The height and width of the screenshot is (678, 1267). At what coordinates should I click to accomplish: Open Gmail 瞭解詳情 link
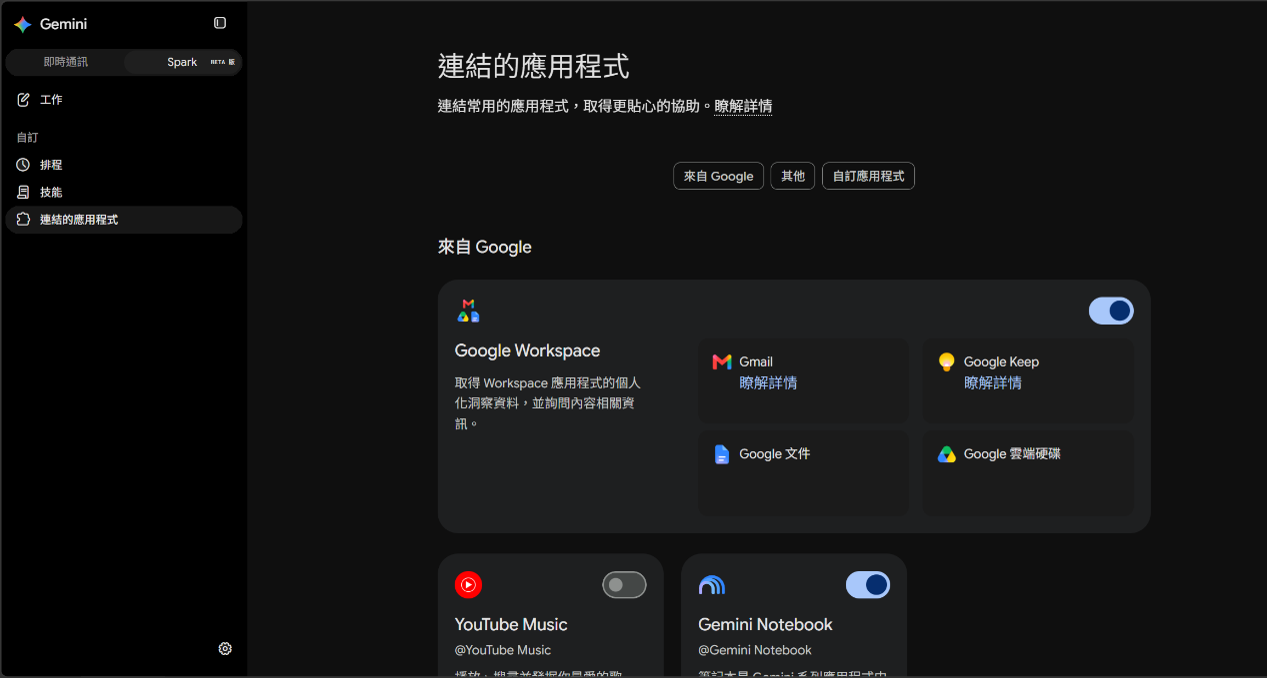click(768, 383)
